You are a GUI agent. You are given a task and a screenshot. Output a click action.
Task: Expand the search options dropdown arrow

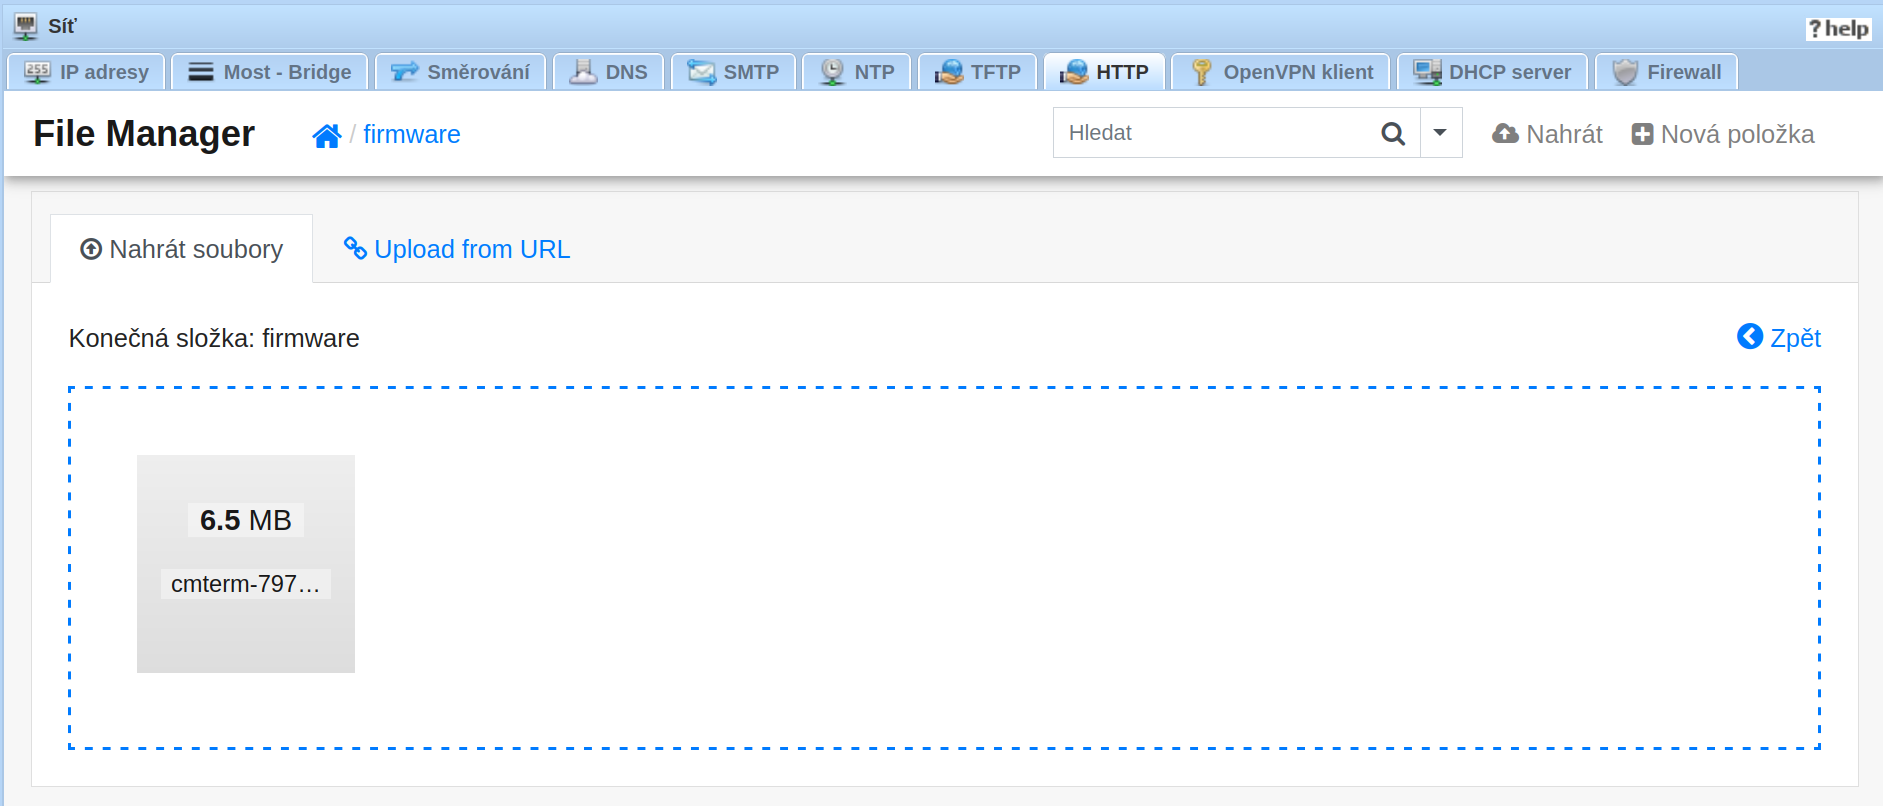1441,133
